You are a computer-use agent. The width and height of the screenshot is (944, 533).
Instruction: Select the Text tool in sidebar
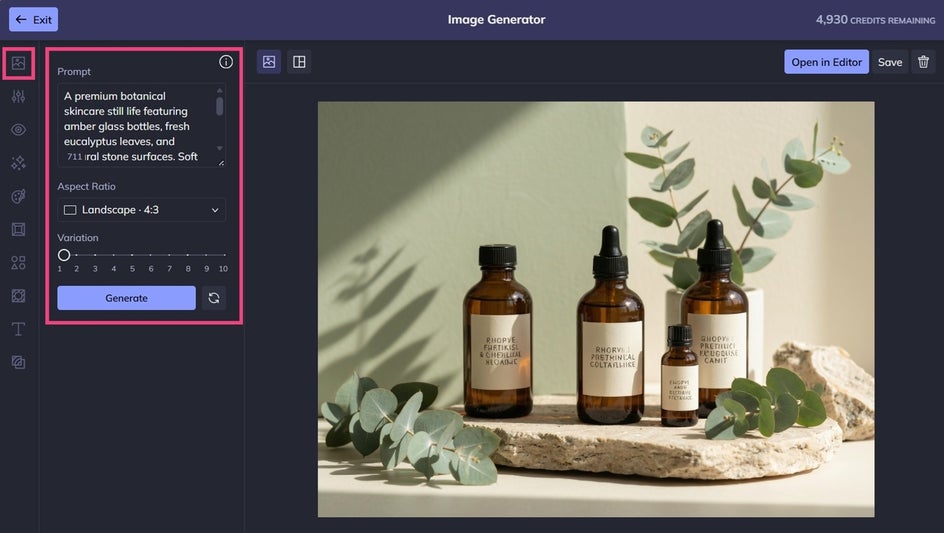[18, 329]
